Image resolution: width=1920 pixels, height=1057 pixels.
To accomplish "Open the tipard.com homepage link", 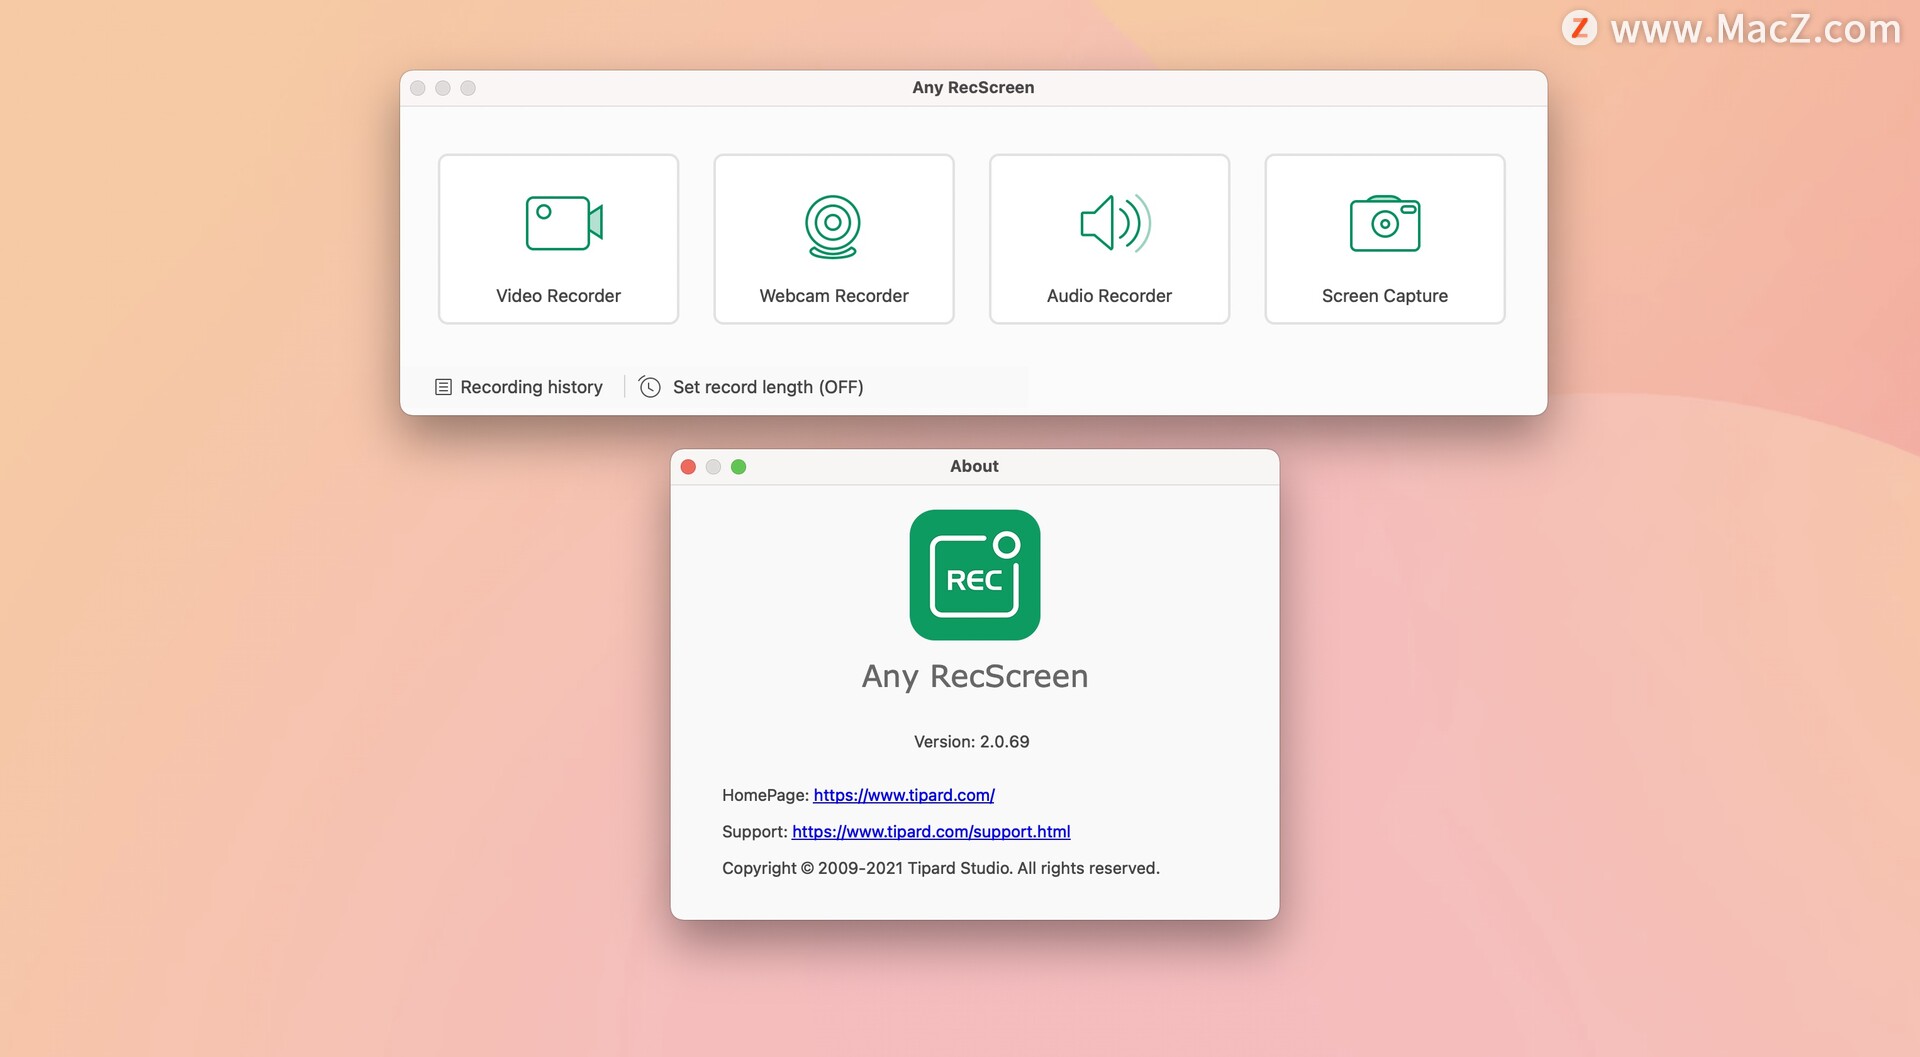I will pos(904,795).
